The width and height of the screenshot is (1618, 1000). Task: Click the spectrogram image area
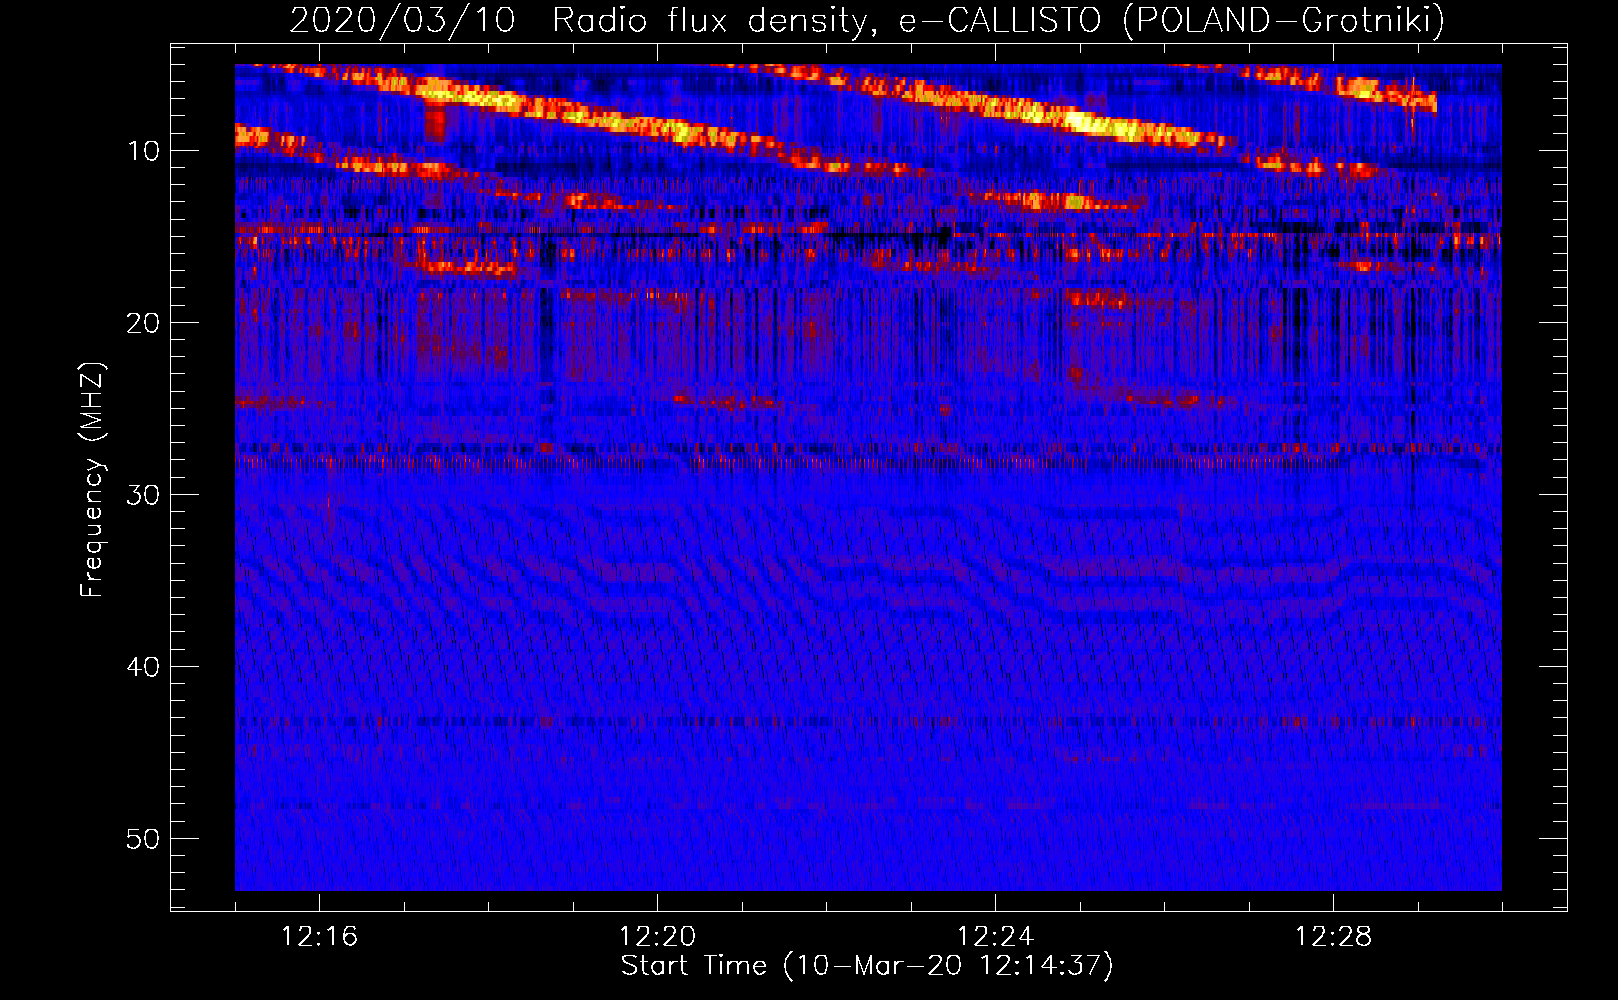click(x=868, y=478)
